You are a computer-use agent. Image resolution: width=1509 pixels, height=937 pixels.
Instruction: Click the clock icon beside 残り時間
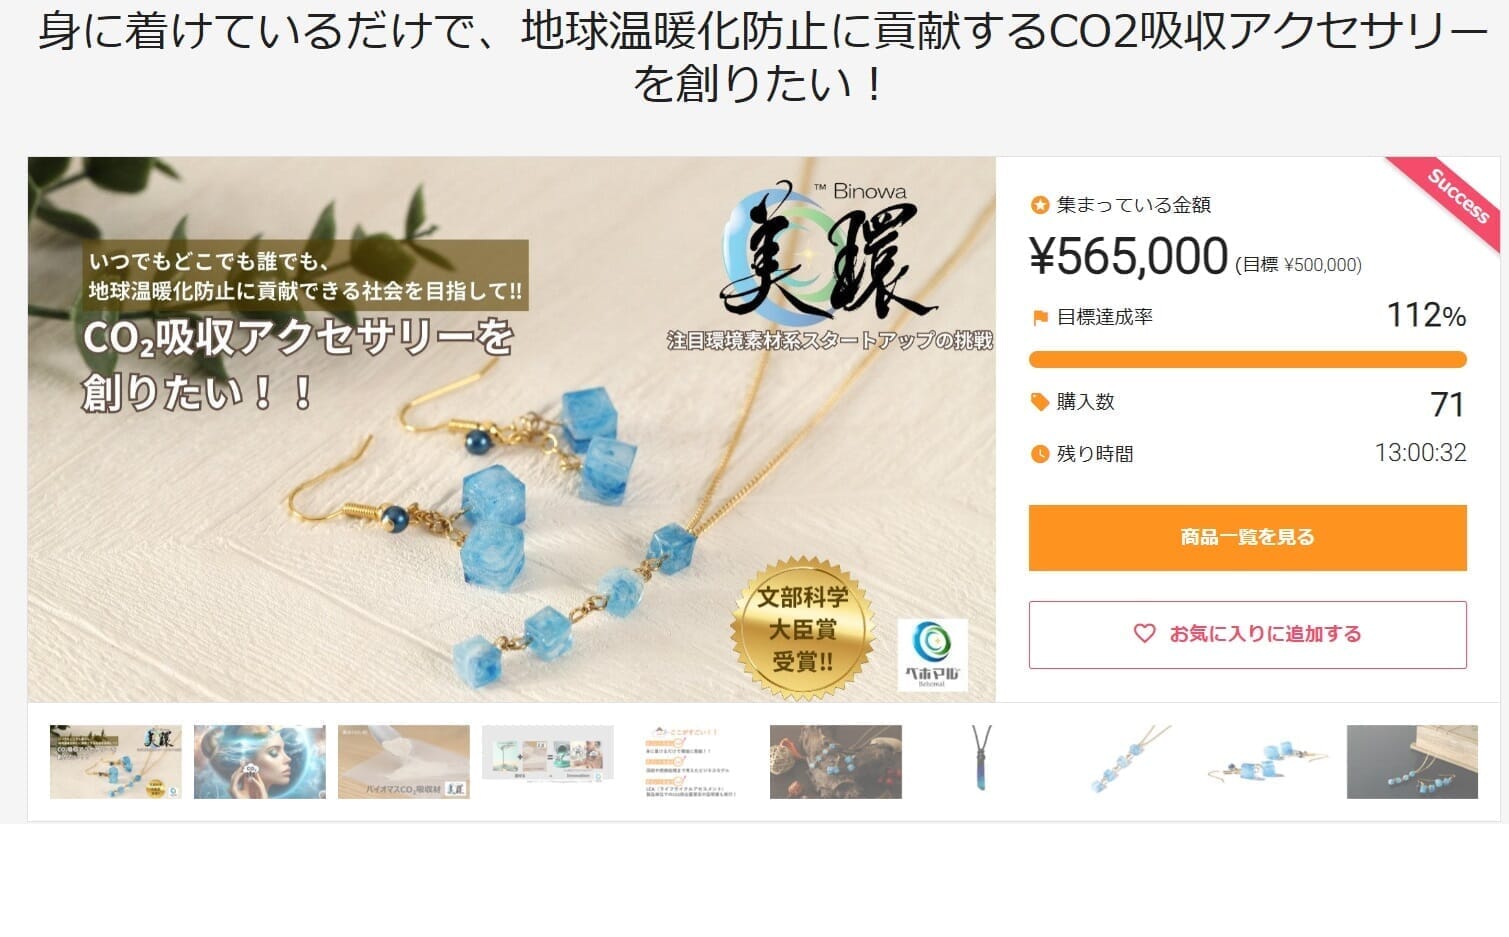click(1040, 453)
